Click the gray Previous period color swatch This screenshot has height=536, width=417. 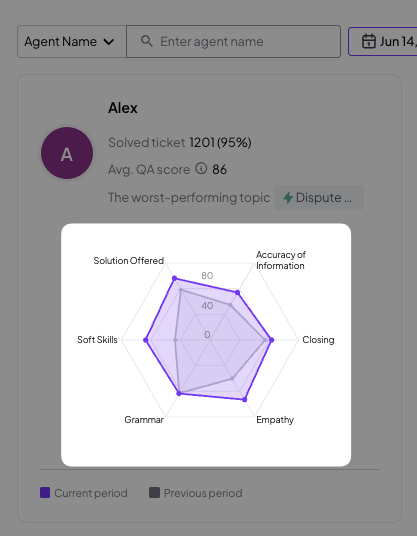[x=154, y=493]
